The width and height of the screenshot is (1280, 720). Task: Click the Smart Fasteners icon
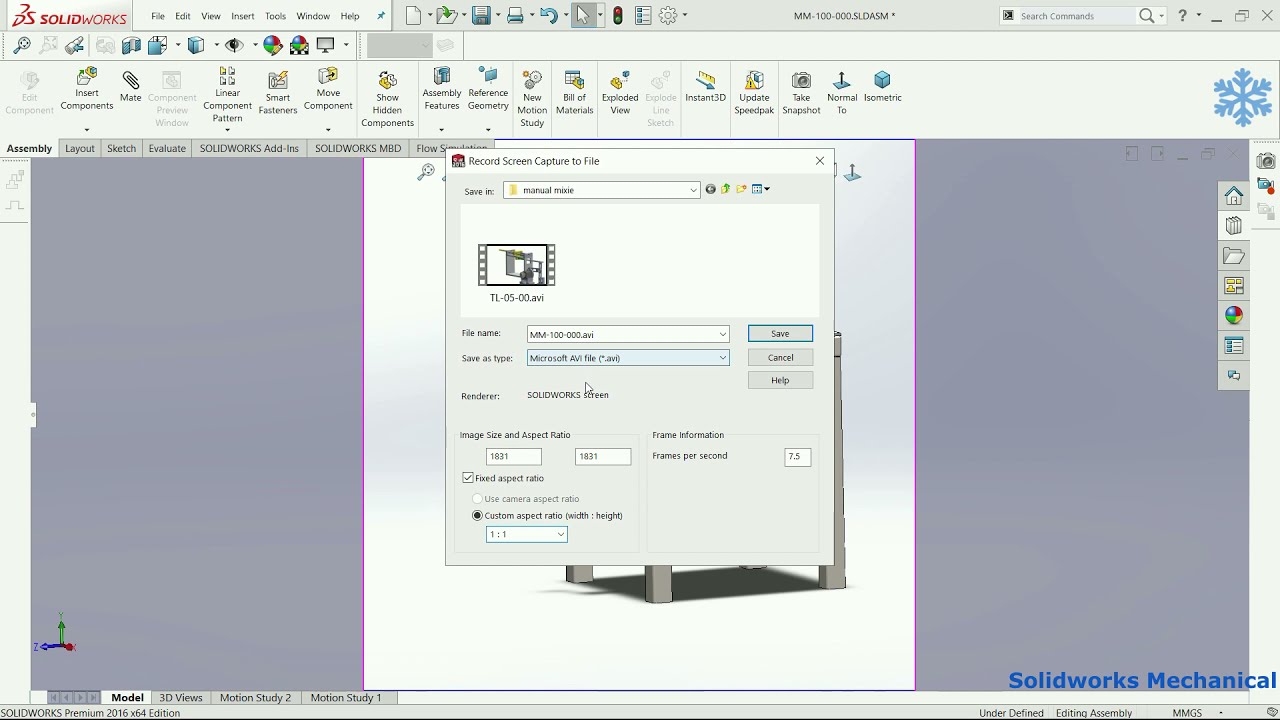(x=278, y=92)
